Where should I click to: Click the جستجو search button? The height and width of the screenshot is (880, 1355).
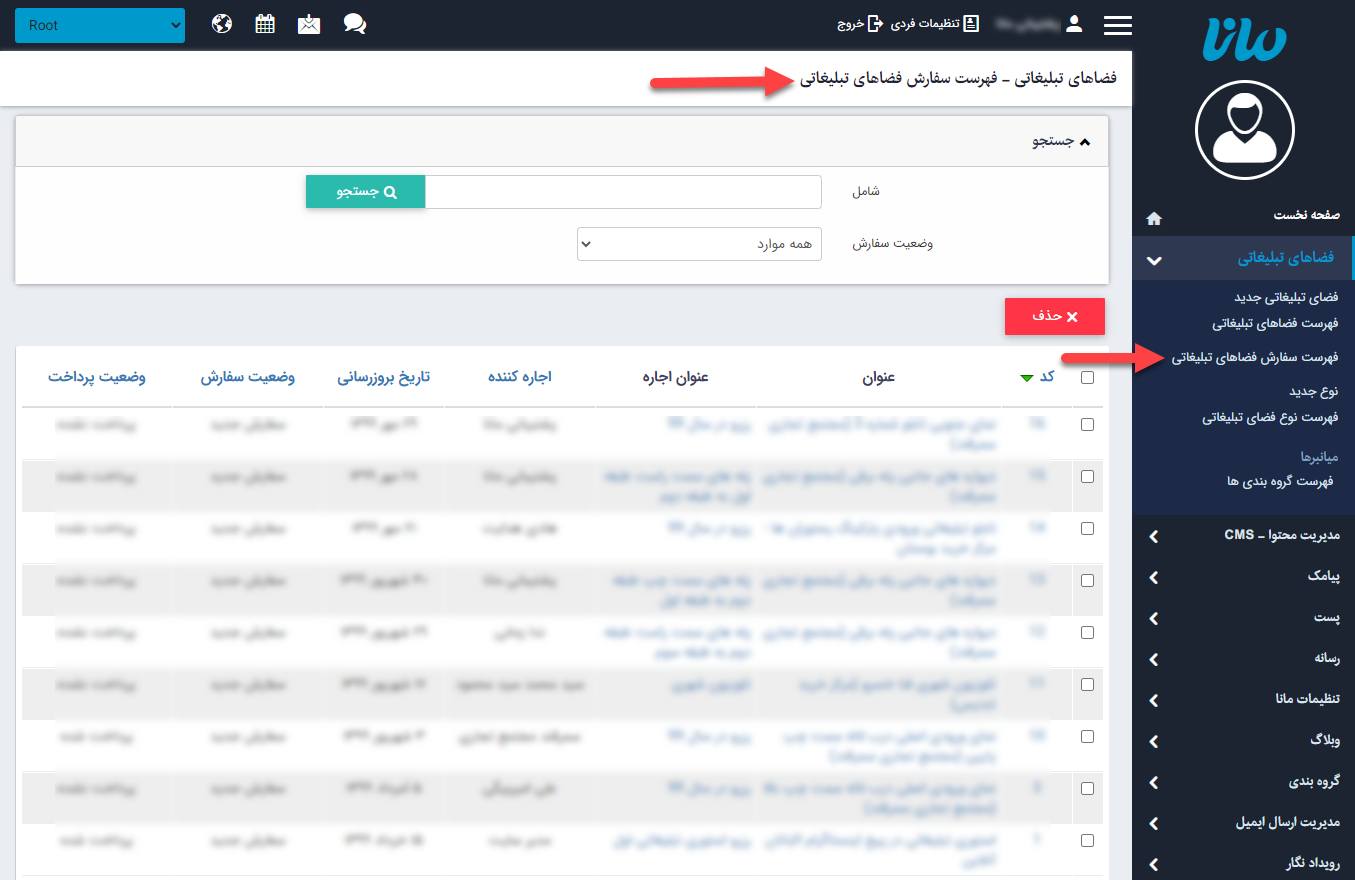point(365,191)
